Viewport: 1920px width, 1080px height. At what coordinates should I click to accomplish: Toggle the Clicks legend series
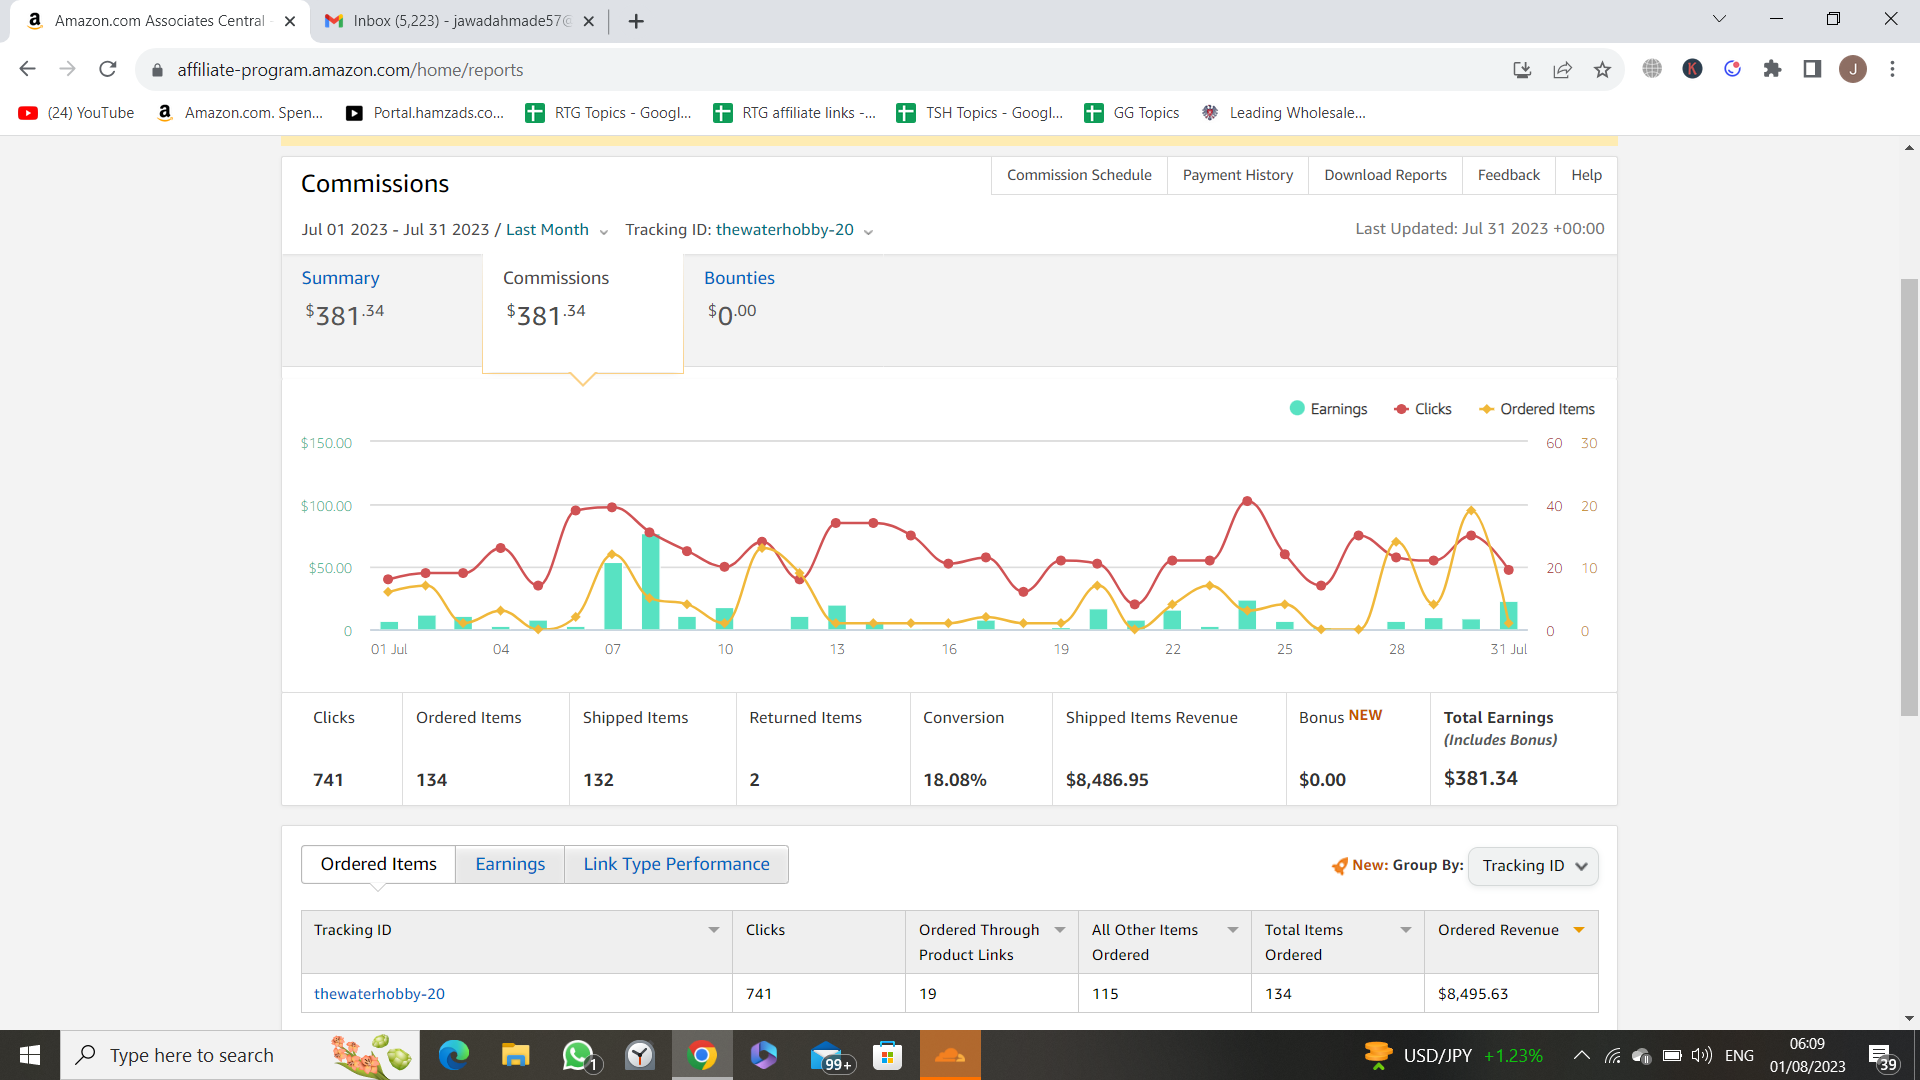(1423, 409)
